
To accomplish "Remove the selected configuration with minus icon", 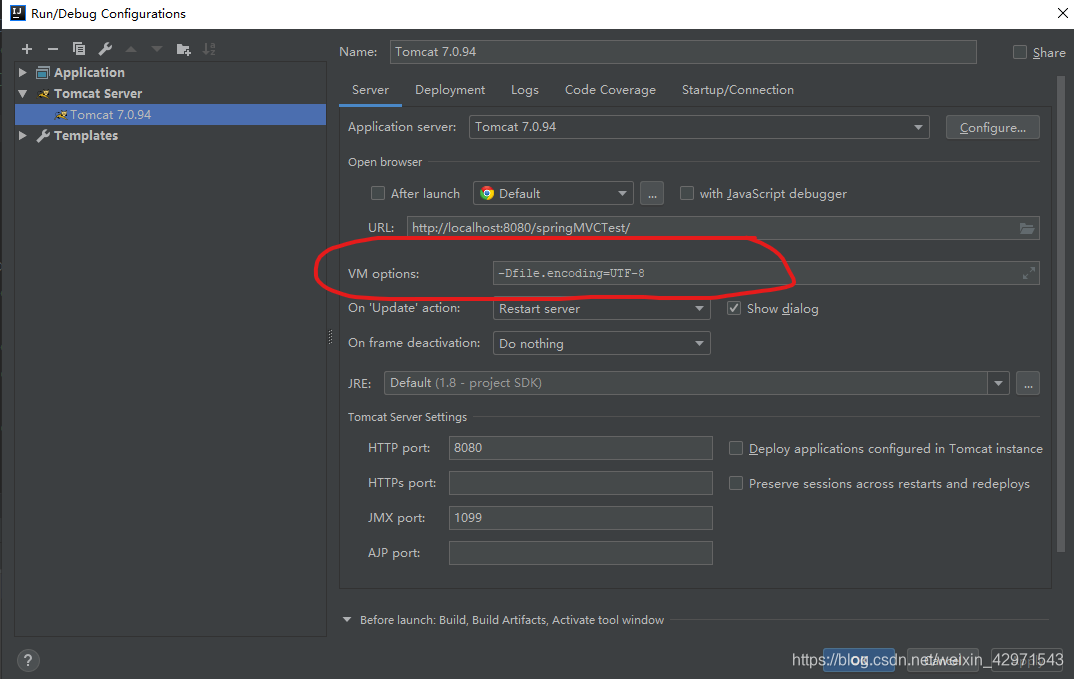I will point(53,49).
